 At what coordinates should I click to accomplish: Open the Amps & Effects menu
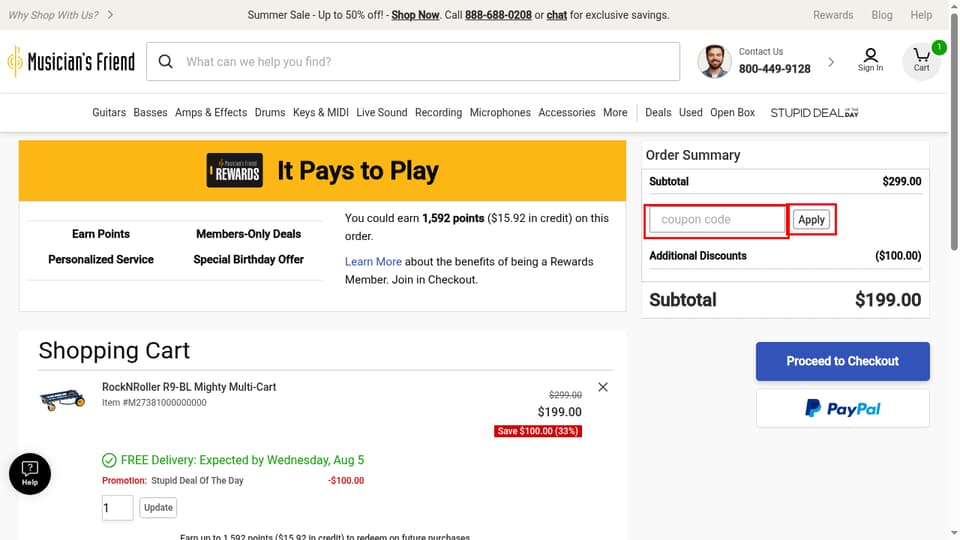click(211, 113)
